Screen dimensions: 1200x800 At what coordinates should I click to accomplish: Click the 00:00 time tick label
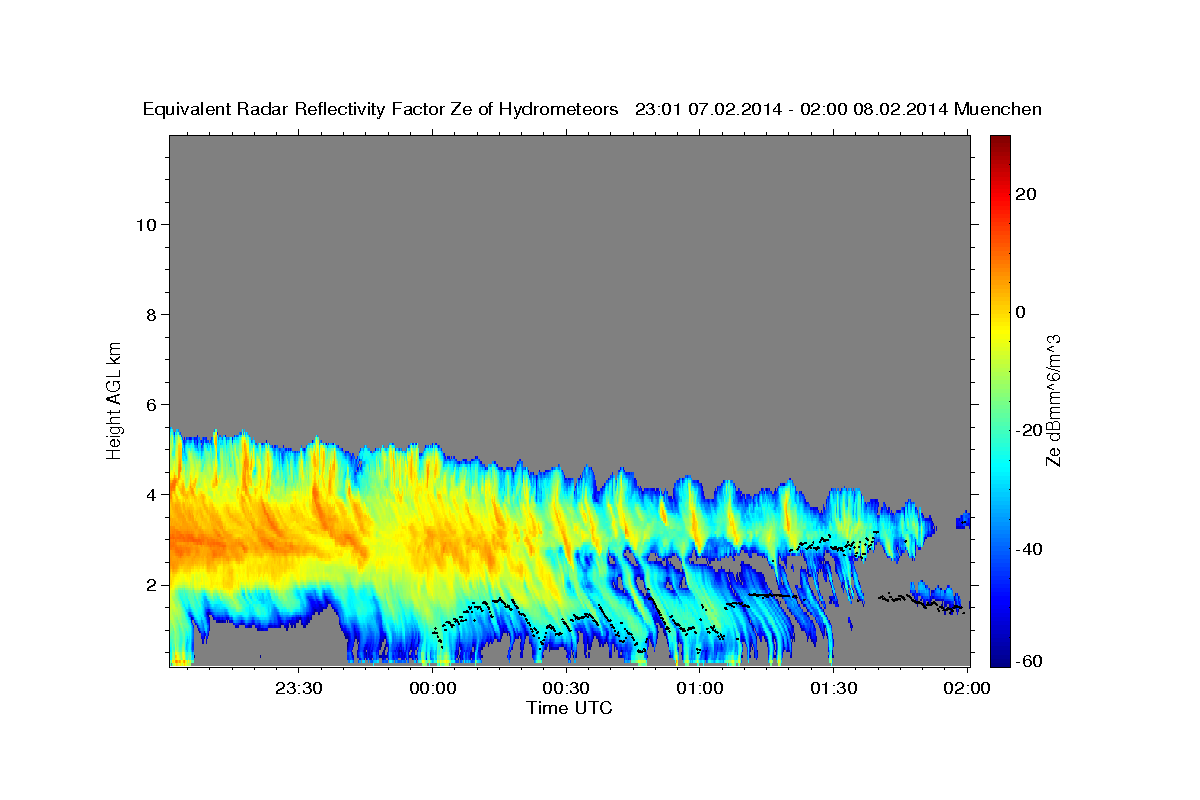(x=434, y=688)
